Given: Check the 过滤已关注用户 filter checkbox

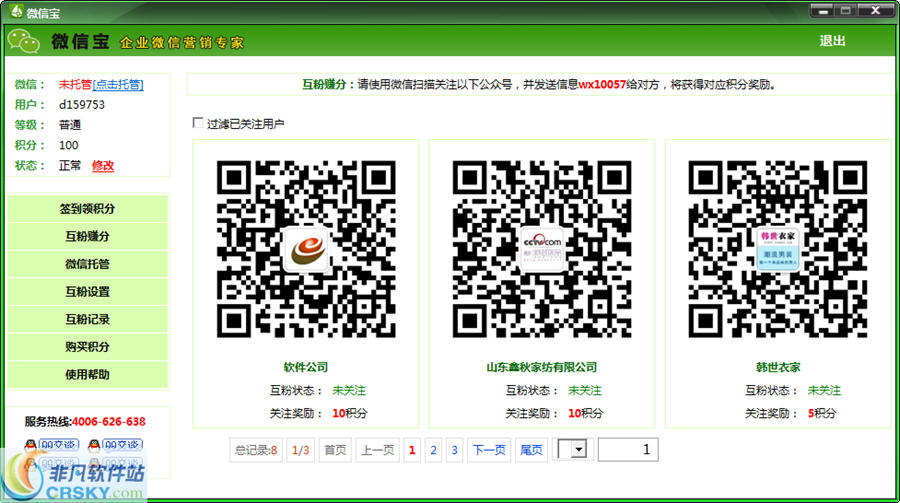Looking at the screenshot, I should (198, 123).
